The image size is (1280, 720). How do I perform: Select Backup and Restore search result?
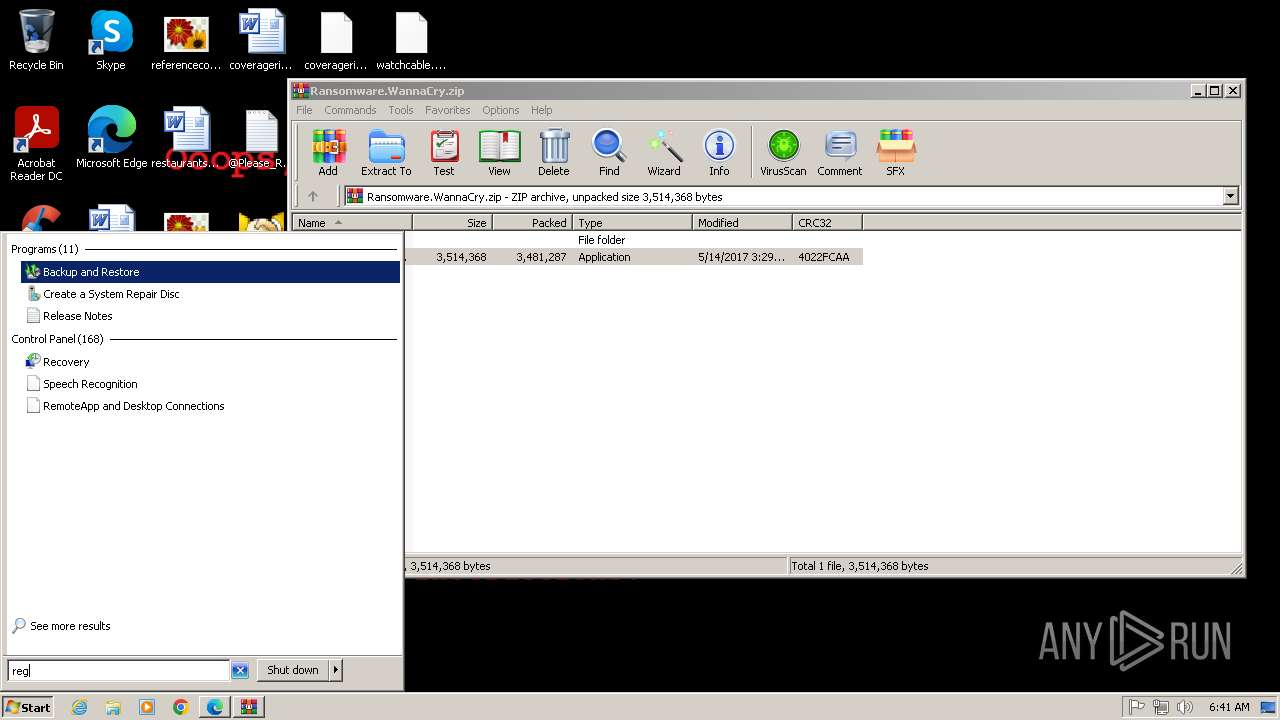210,272
